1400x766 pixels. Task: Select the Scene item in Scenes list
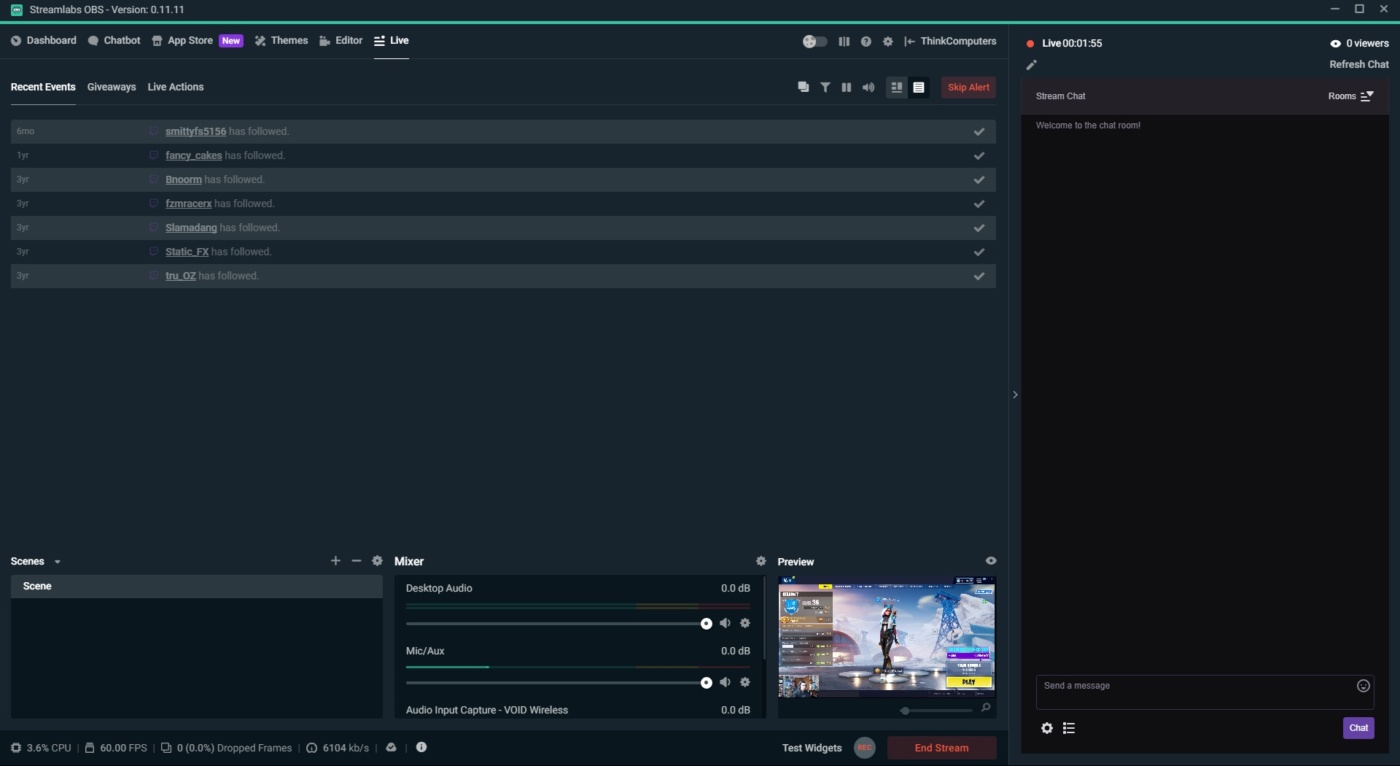[x=196, y=586]
